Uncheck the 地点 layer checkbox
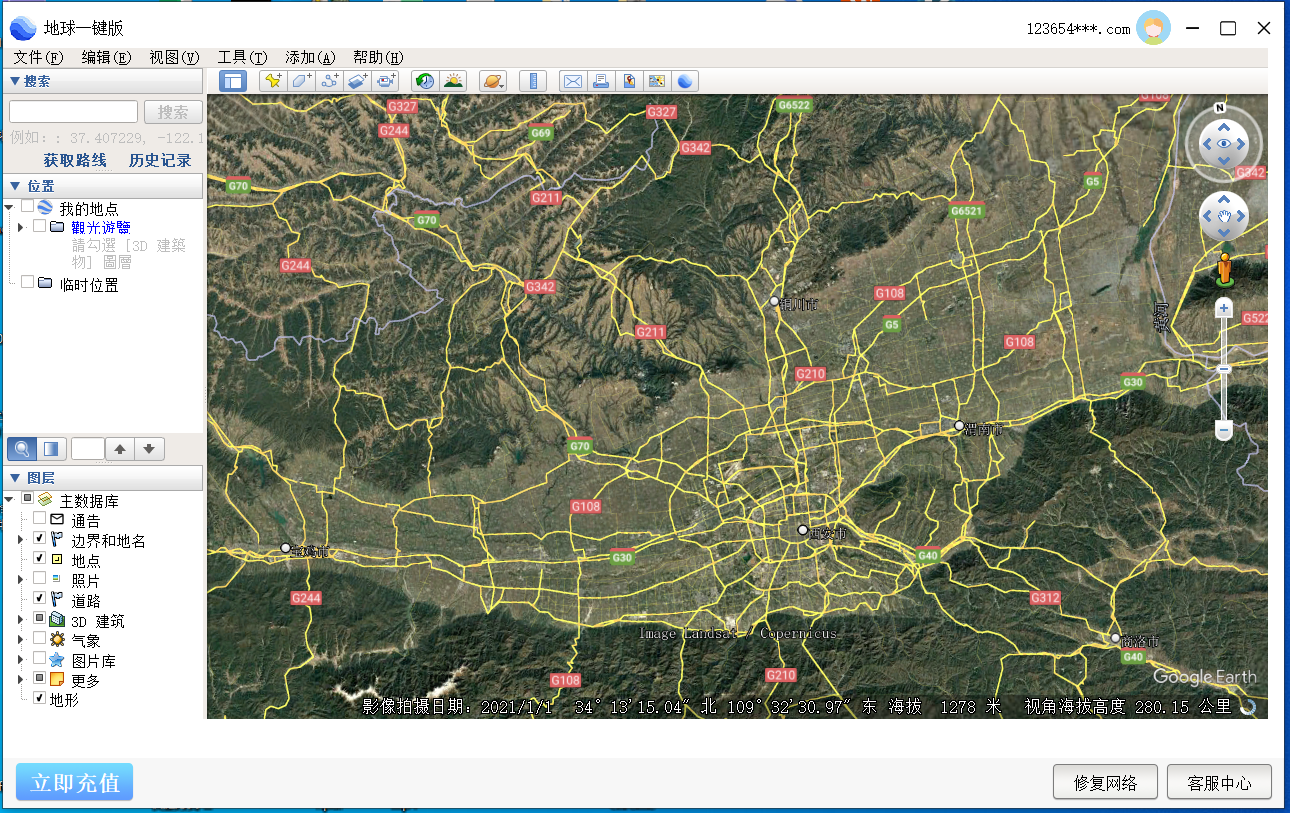The image size is (1290, 813). 40,559
